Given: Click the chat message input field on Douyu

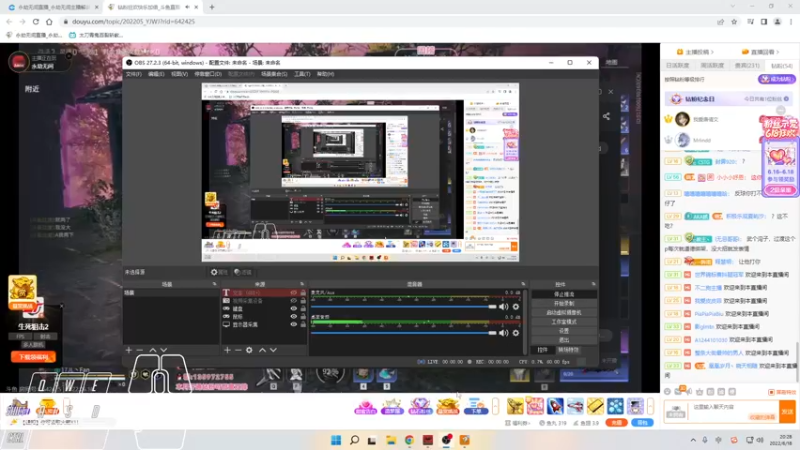Looking at the screenshot, I should pos(734,412).
